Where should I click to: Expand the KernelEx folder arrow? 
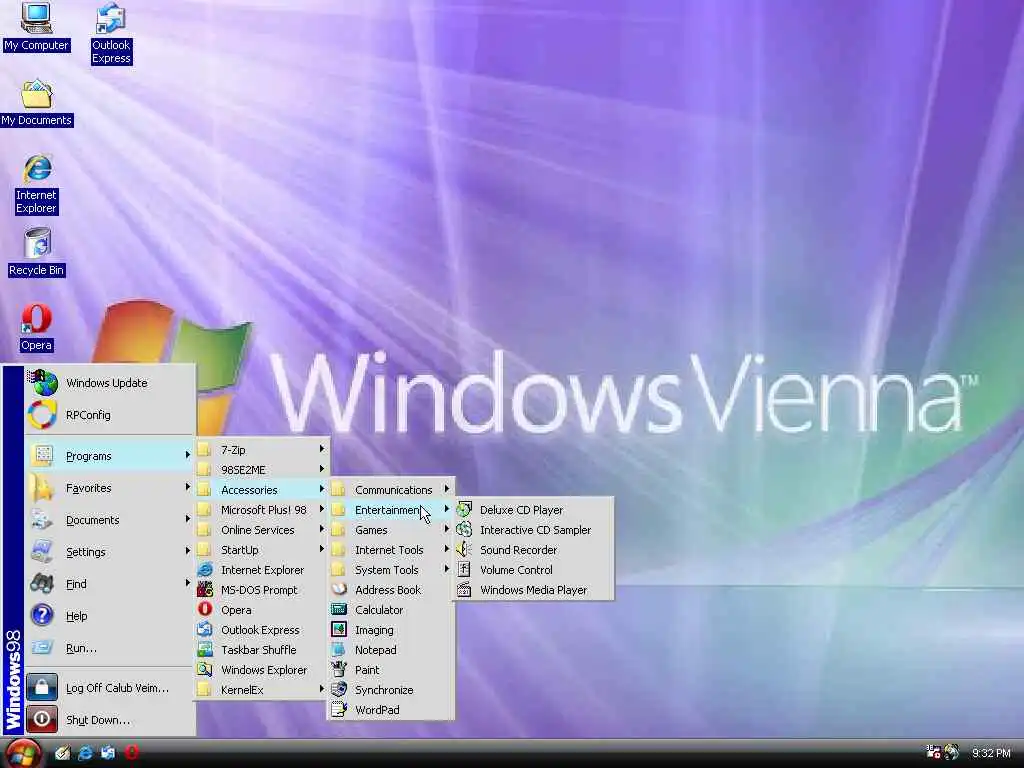click(x=321, y=689)
